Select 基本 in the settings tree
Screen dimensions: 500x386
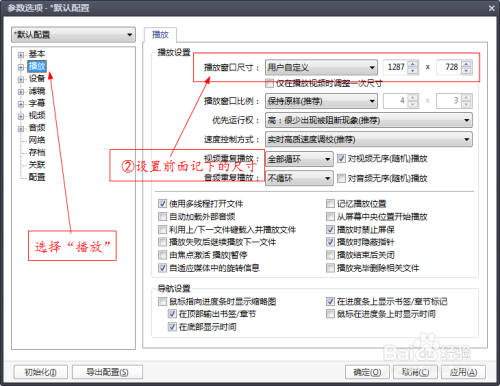pyautogui.click(x=37, y=54)
